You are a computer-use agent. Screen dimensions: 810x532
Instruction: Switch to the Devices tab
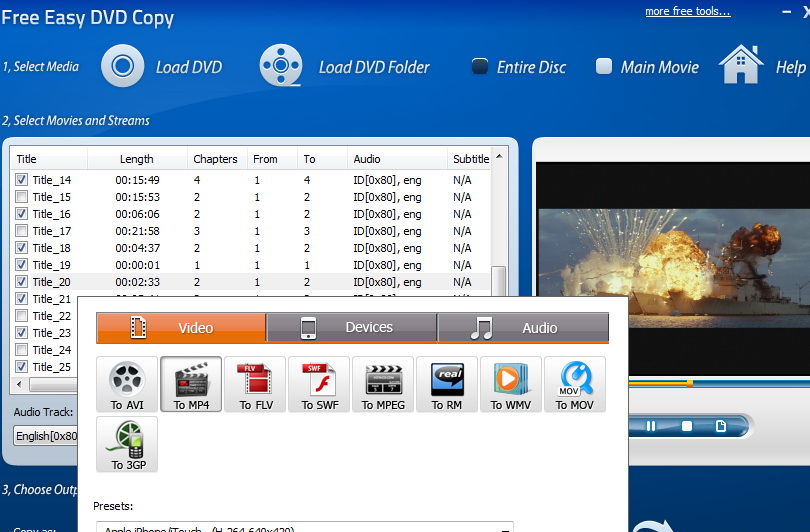click(x=352, y=327)
